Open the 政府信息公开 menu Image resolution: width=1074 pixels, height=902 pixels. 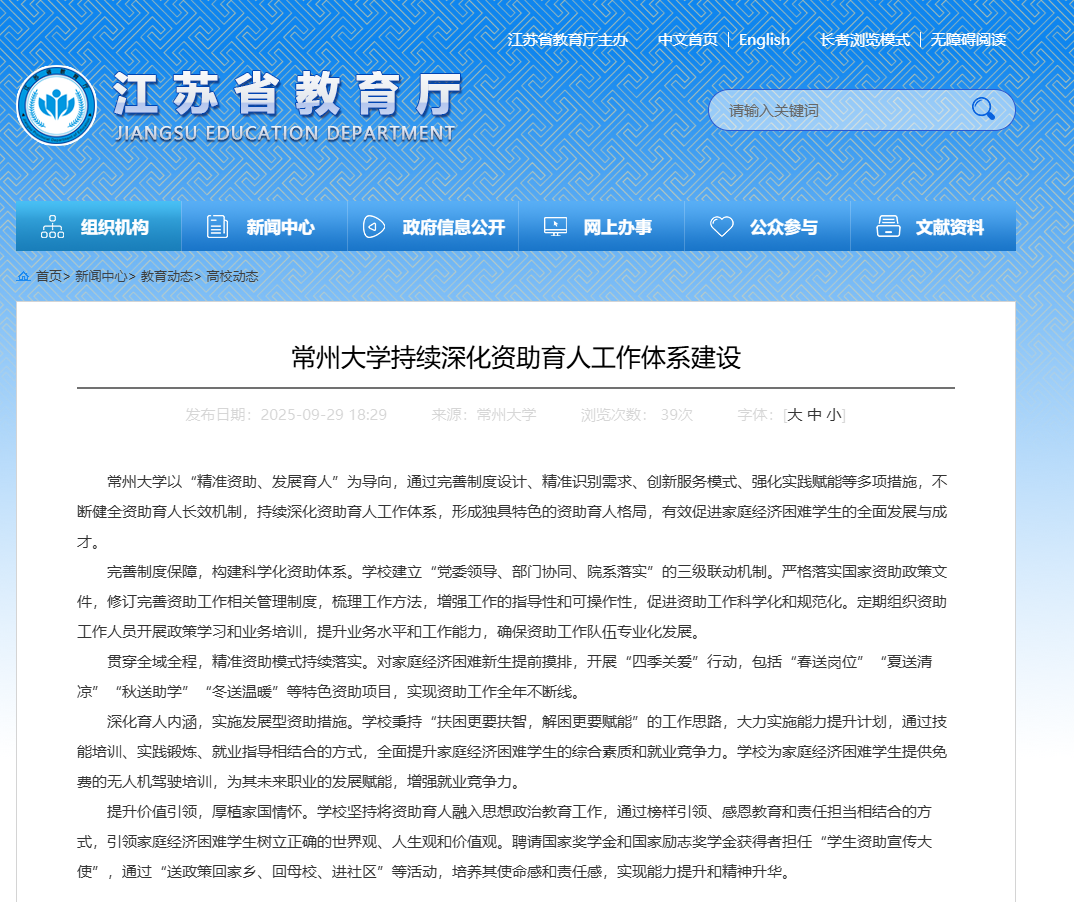pyautogui.click(x=453, y=228)
